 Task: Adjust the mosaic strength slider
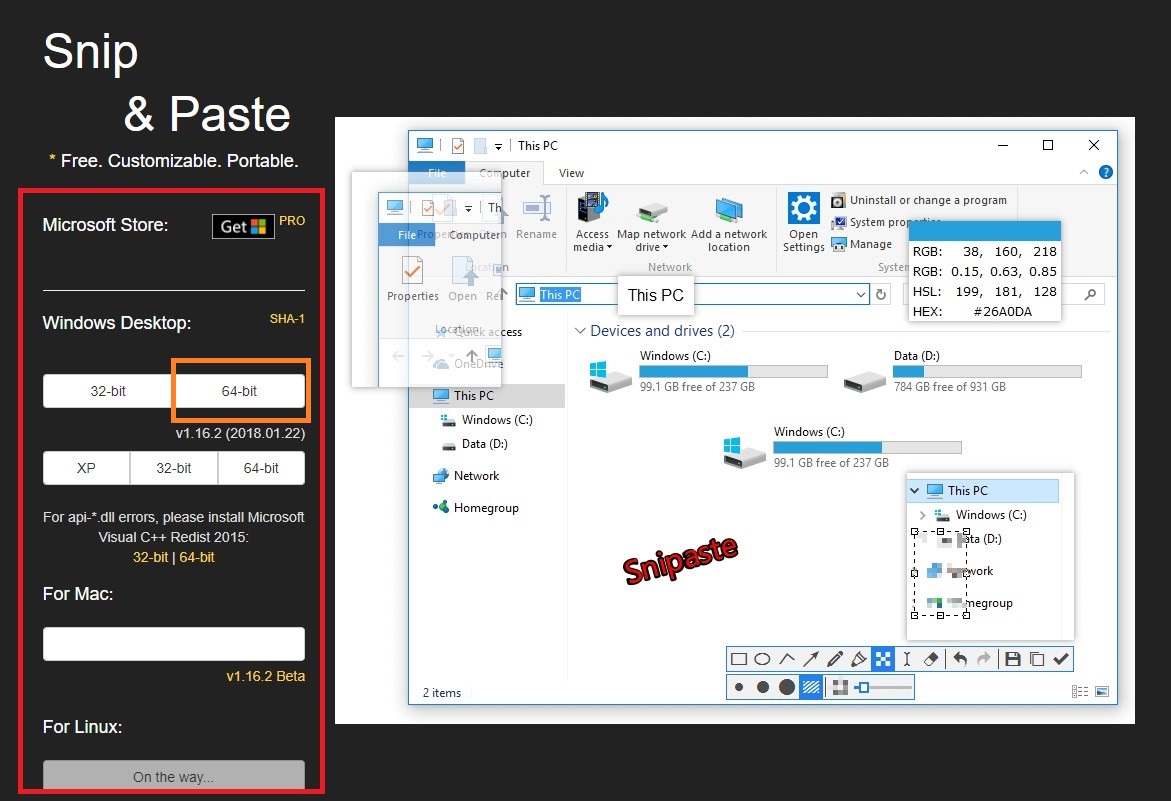(x=884, y=688)
